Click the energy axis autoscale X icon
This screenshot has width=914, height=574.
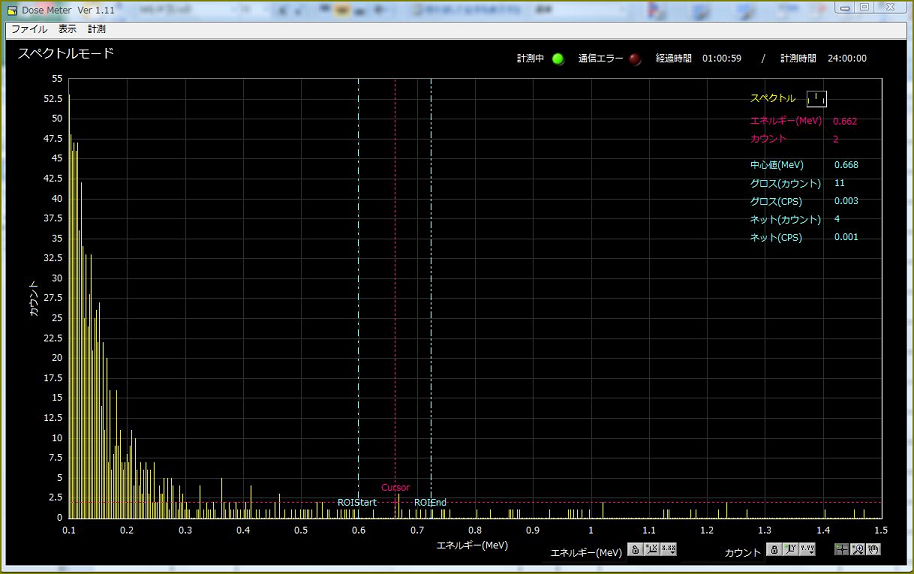point(651,550)
